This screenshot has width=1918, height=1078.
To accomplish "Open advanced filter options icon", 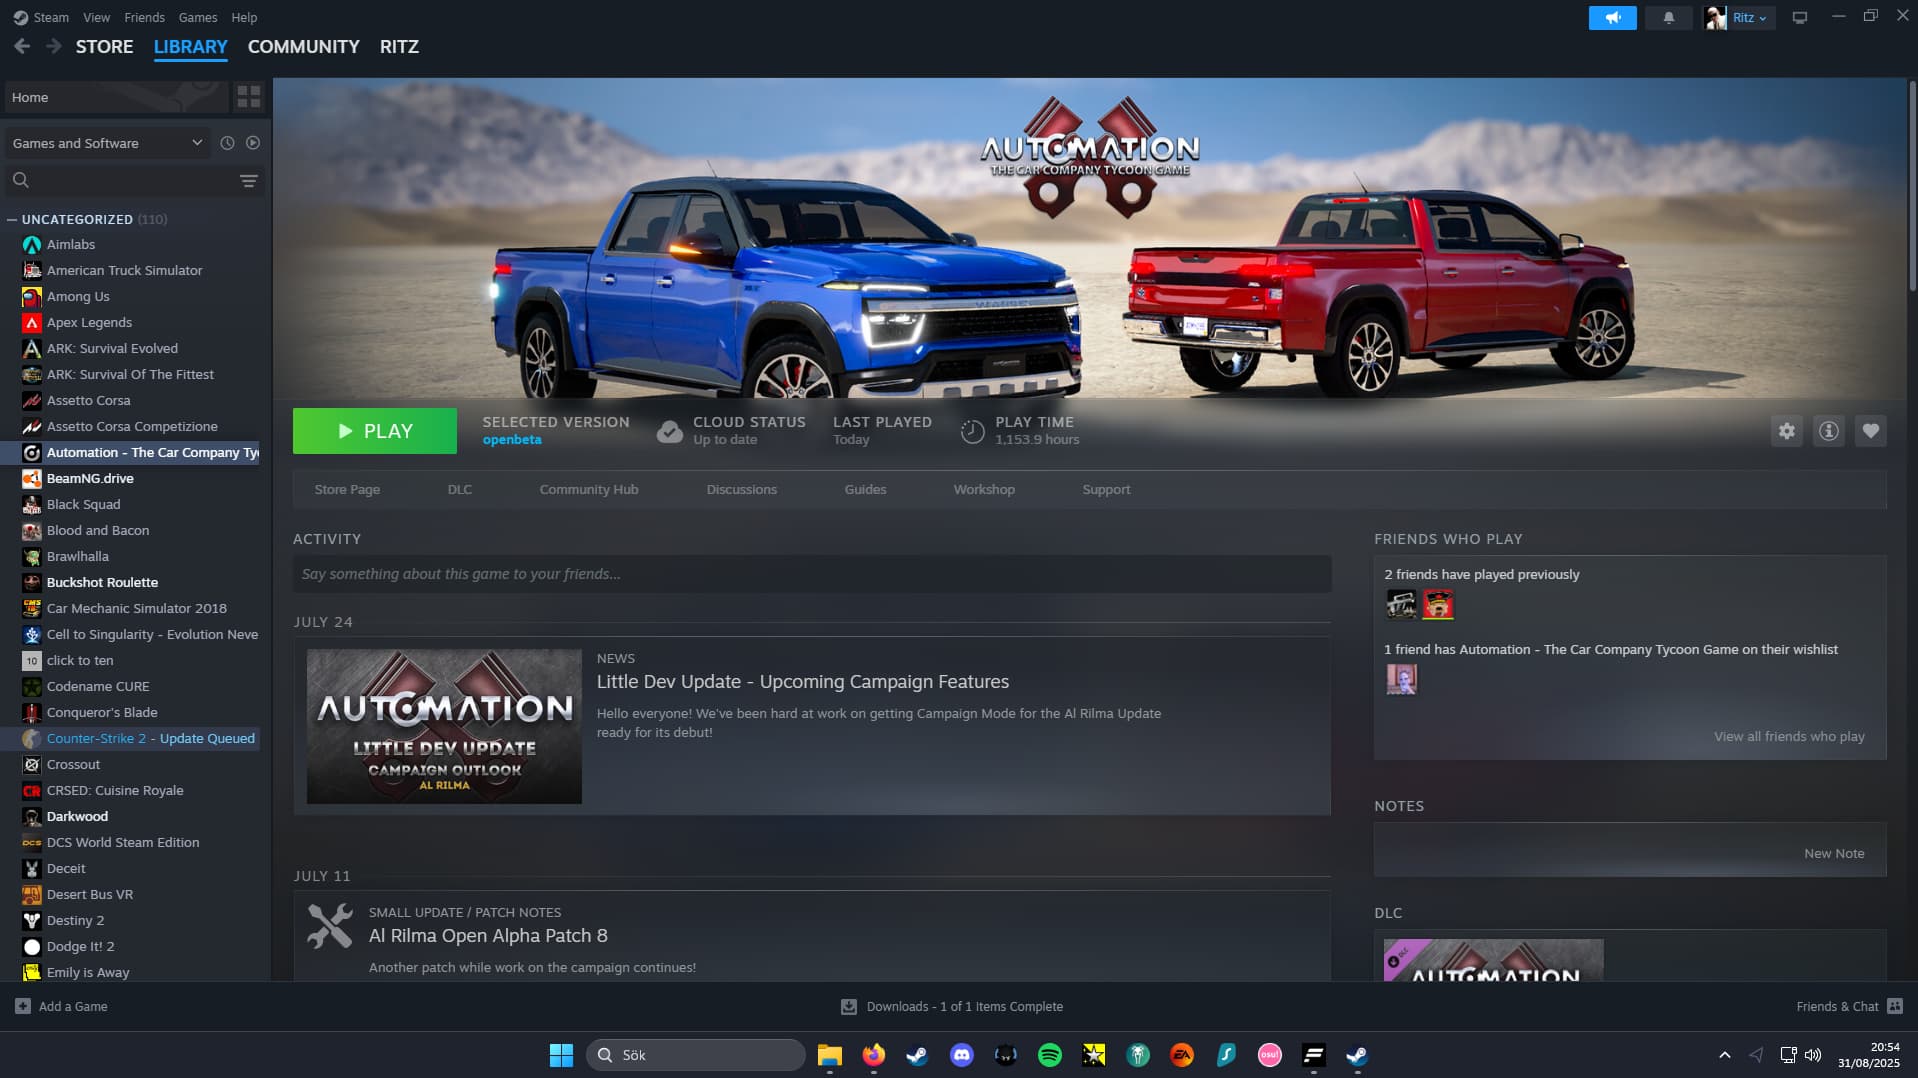I will tap(248, 181).
